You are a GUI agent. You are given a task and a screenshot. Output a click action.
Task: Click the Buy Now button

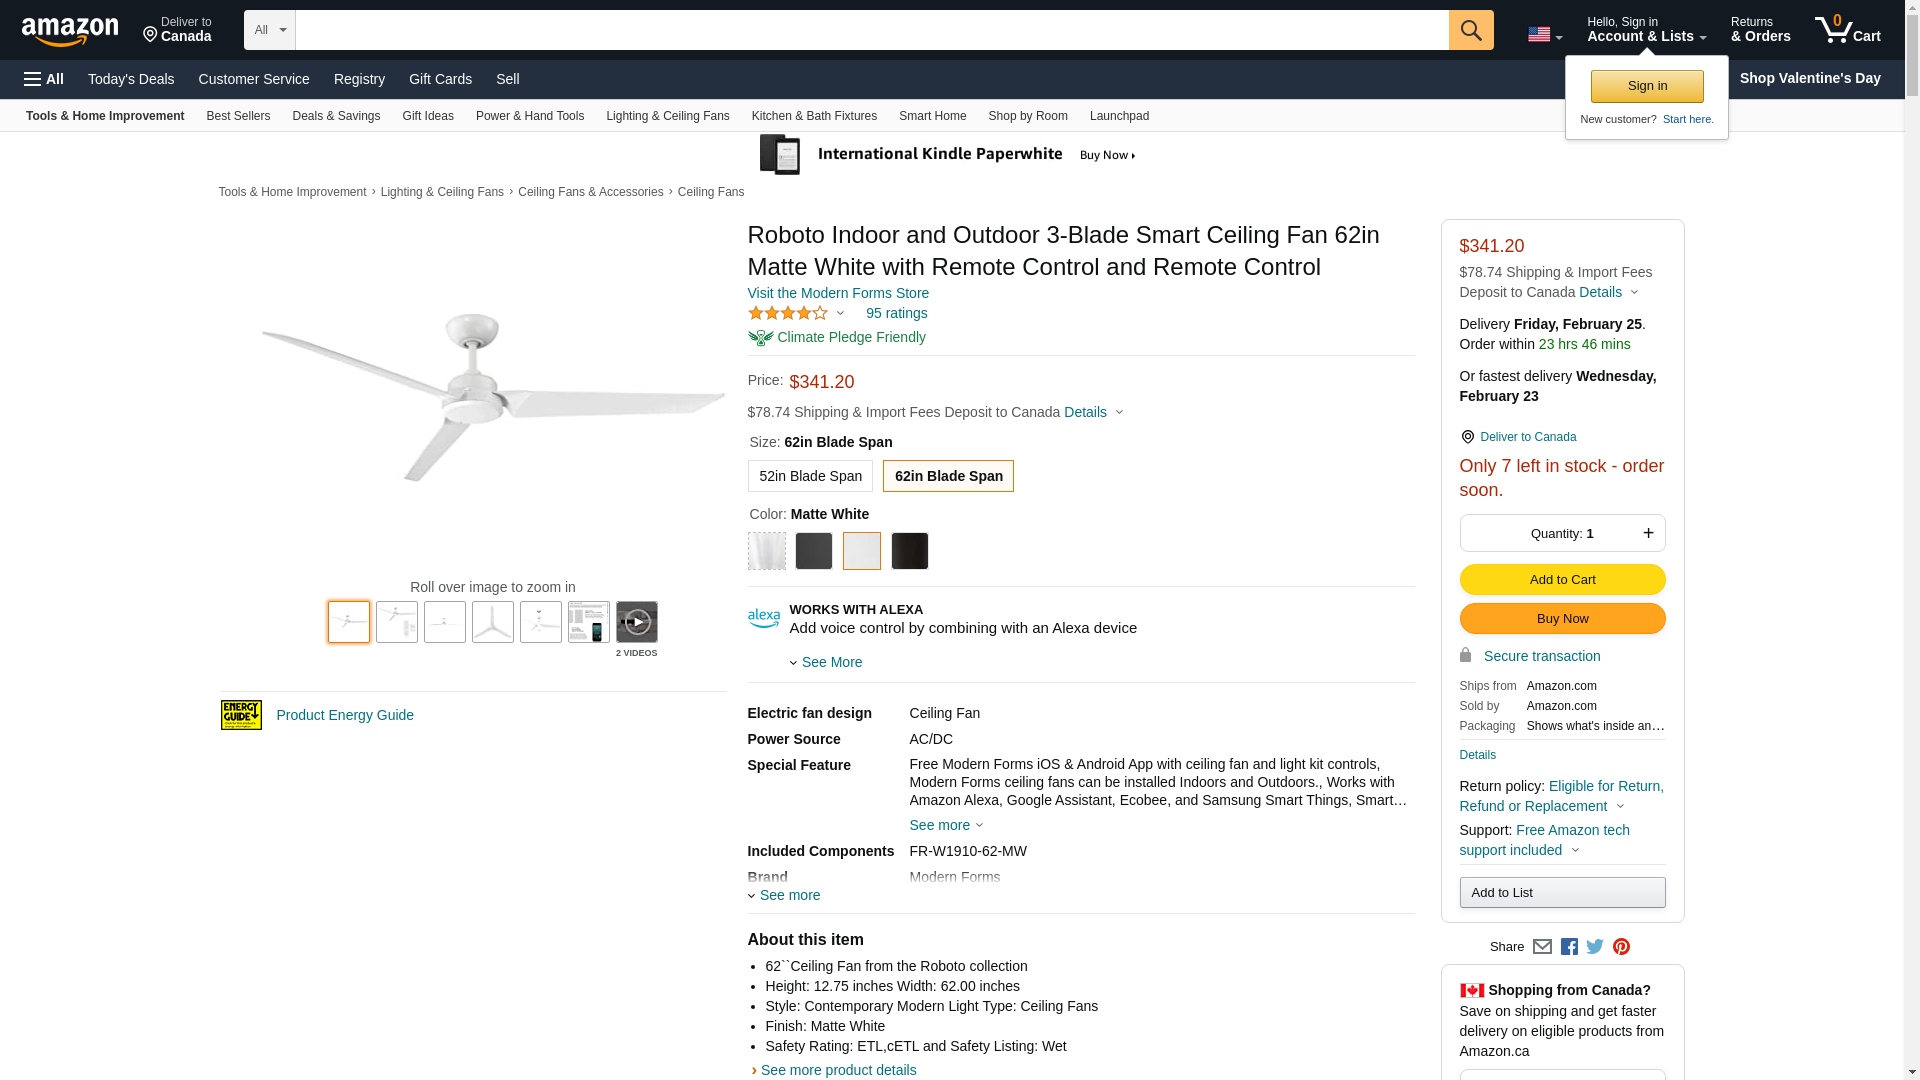coord(1562,619)
